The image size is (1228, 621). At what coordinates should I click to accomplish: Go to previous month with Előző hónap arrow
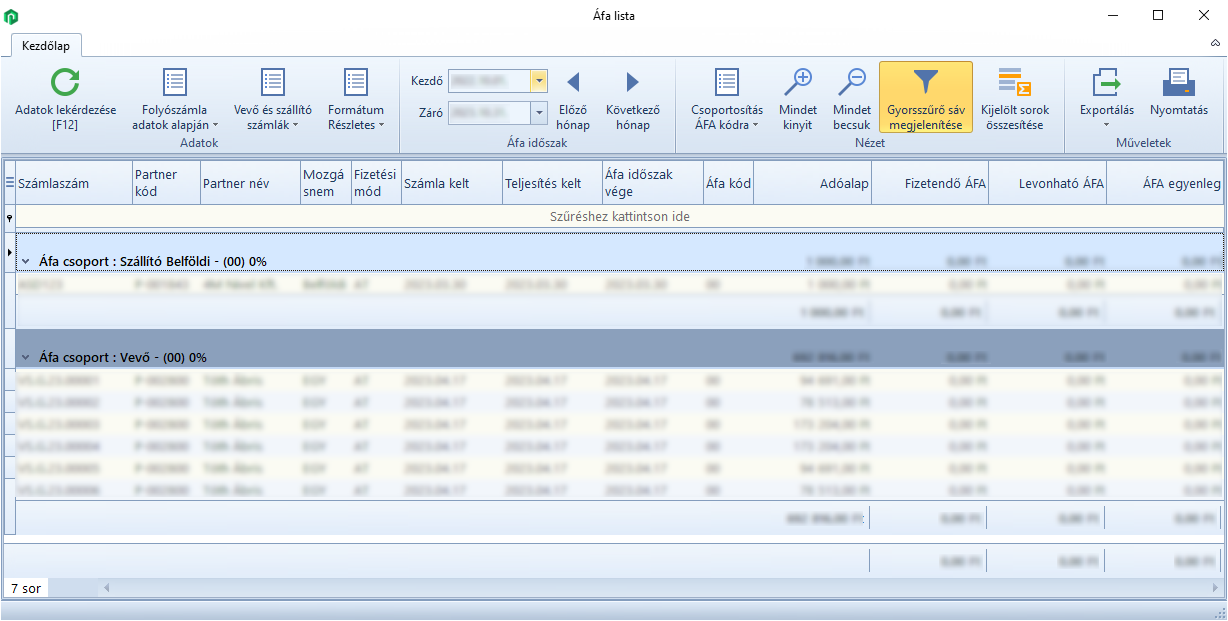point(573,83)
